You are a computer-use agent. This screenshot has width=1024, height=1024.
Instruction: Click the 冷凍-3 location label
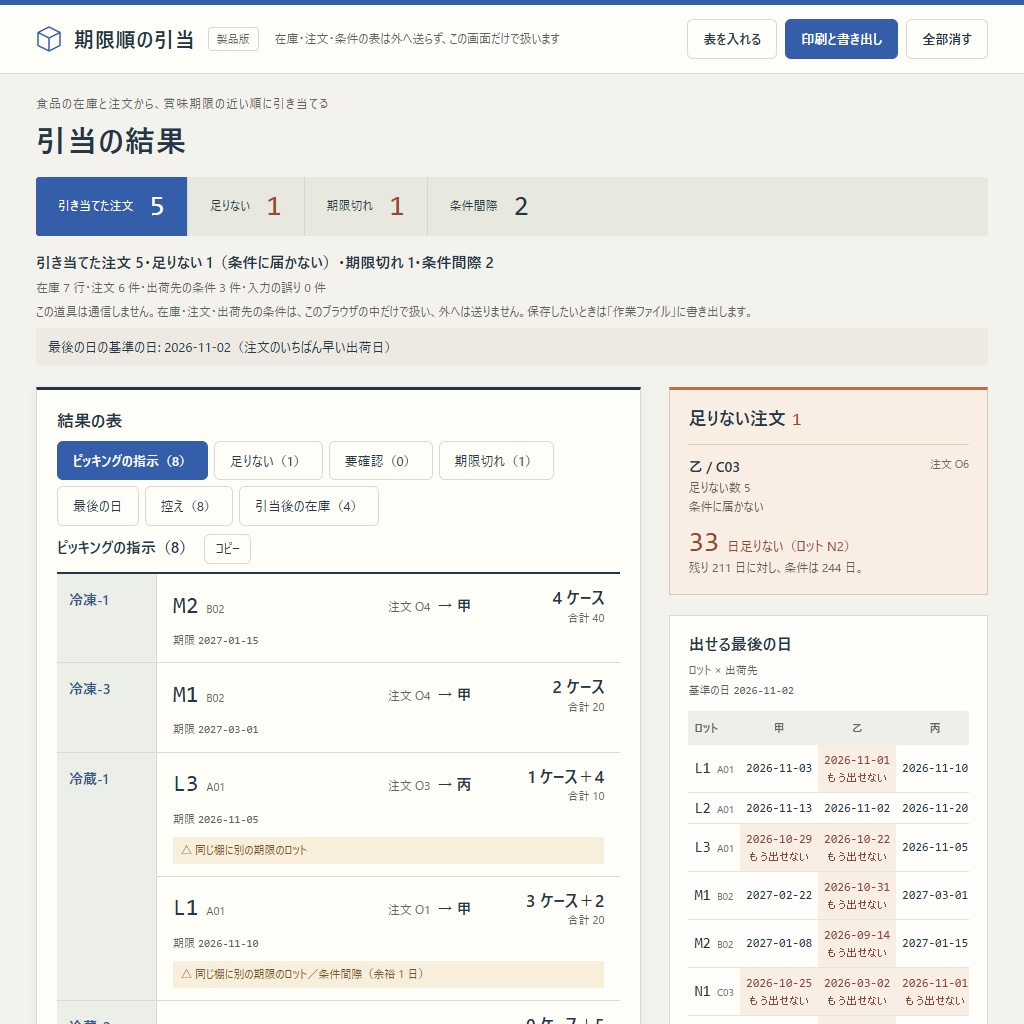(89, 689)
